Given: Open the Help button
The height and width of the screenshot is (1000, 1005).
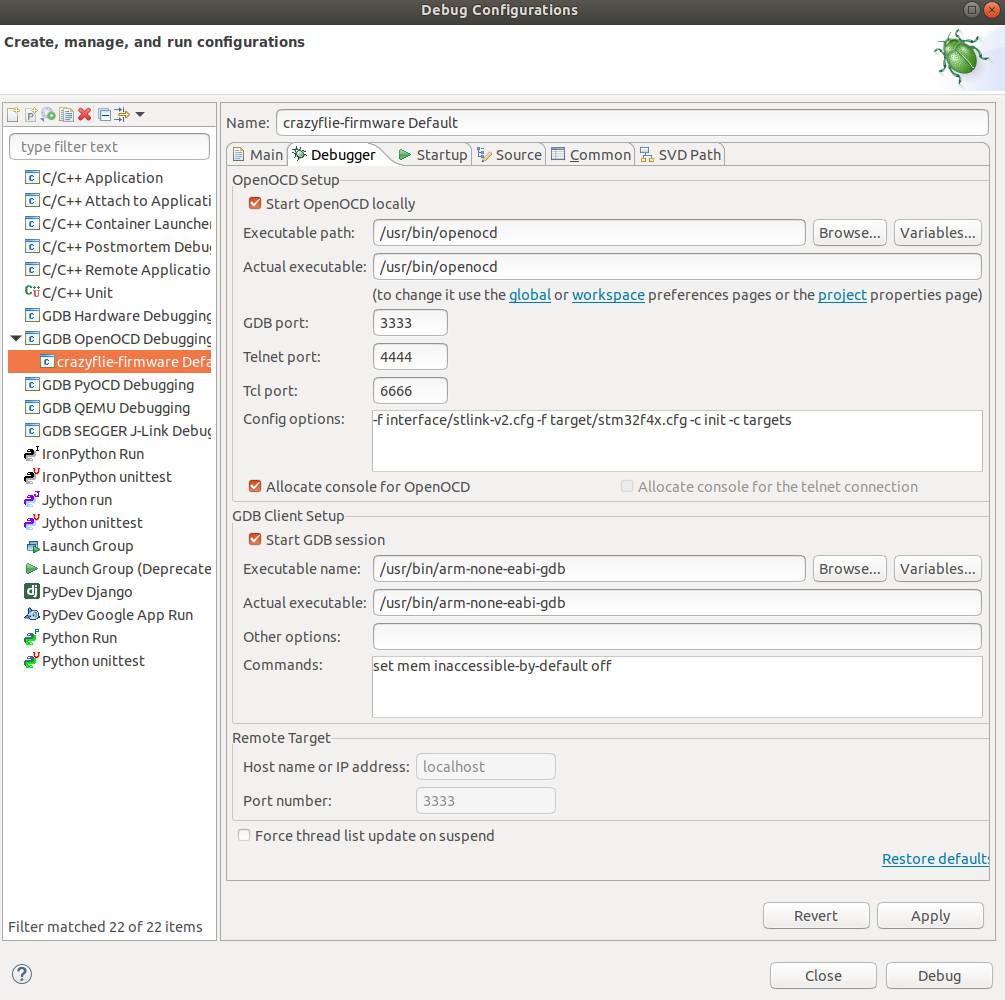Looking at the screenshot, I should pyautogui.click(x=21, y=973).
